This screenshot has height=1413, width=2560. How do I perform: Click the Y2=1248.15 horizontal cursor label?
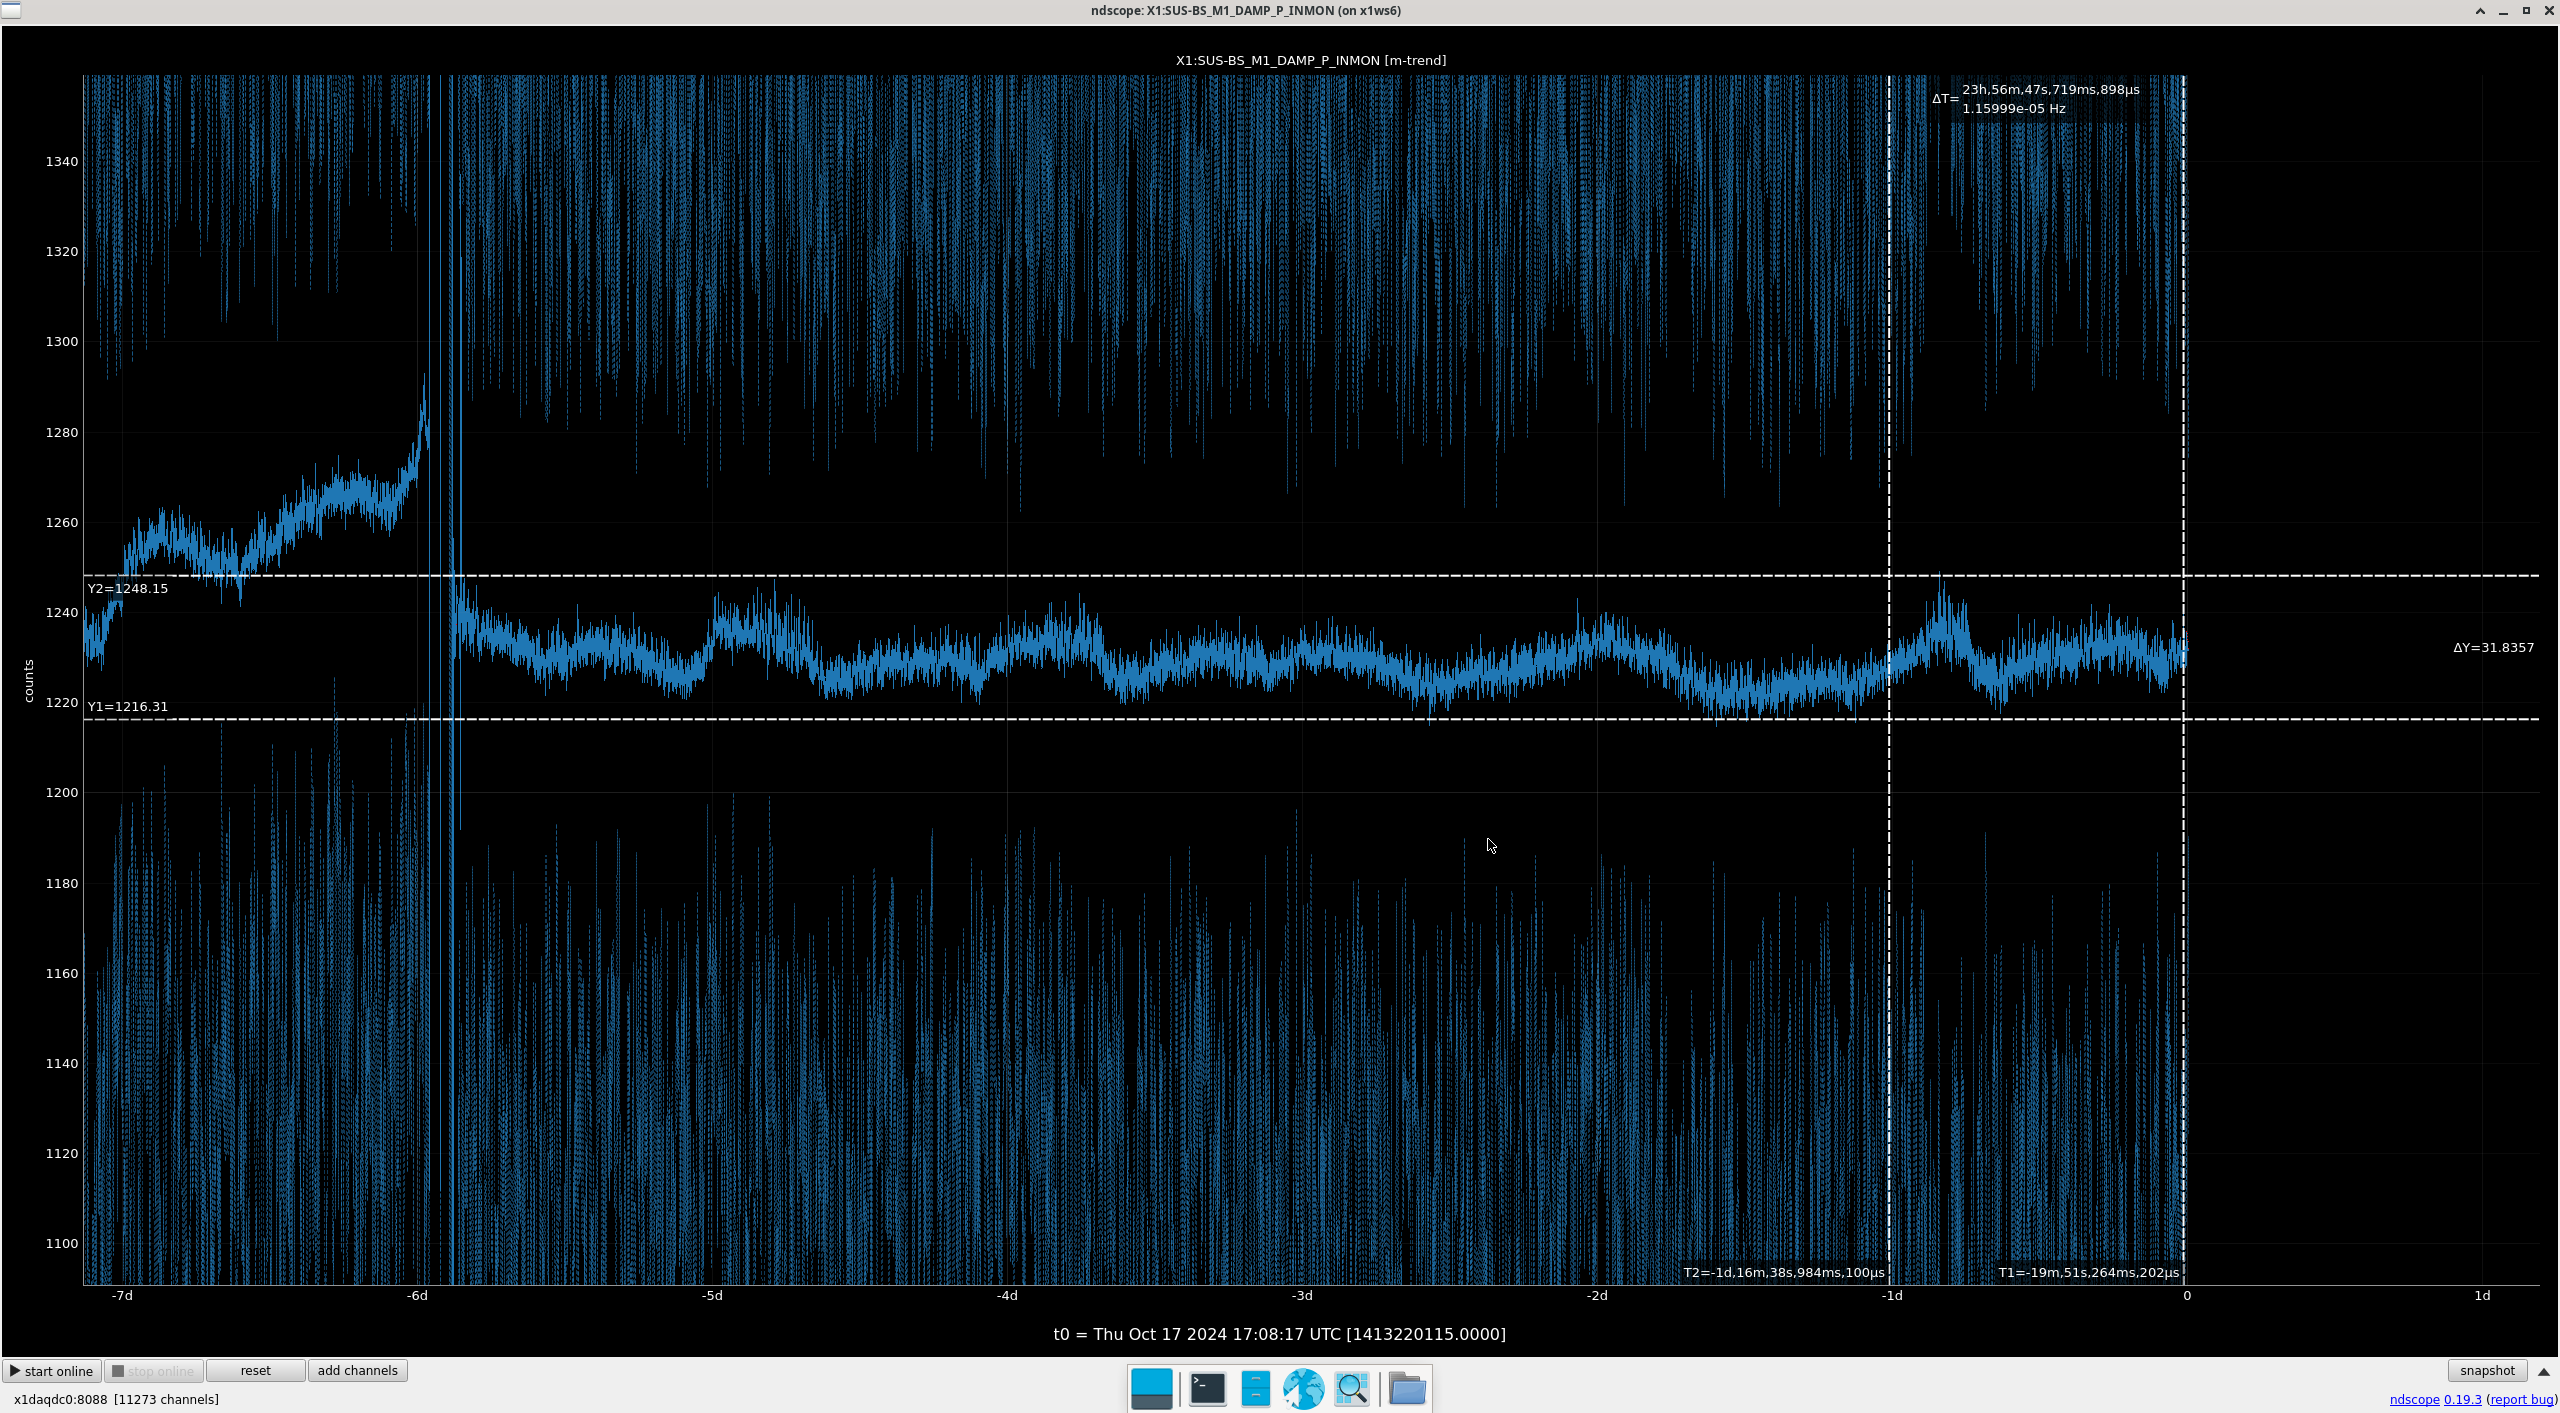click(128, 588)
